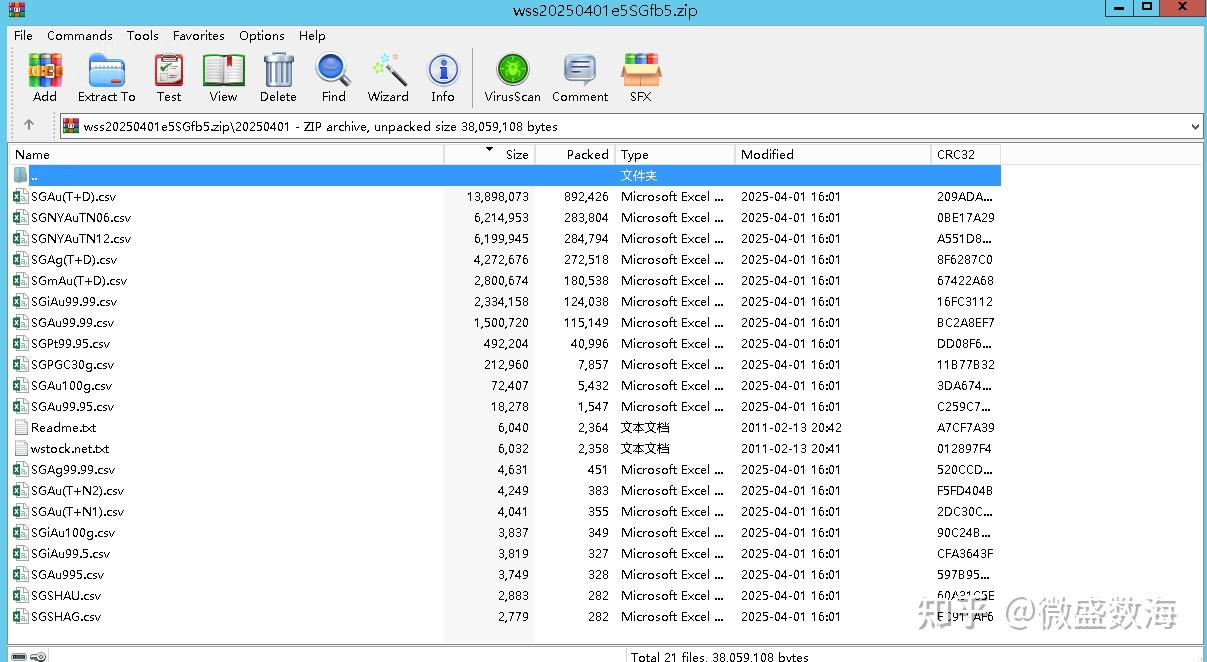This screenshot has height=662, width=1207.
Task: Open the Commands menu
Action: (80, 35)
